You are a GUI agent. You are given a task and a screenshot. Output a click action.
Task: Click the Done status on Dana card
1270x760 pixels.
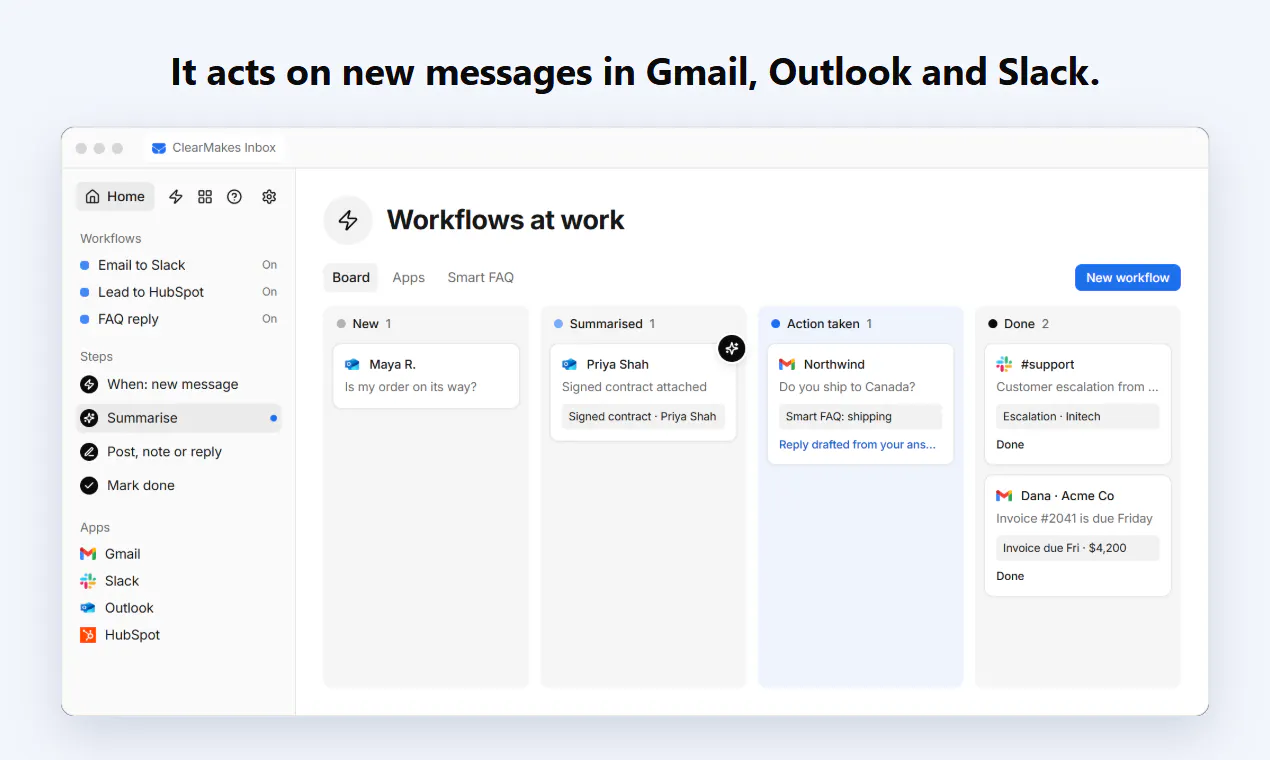[1010, 576]
